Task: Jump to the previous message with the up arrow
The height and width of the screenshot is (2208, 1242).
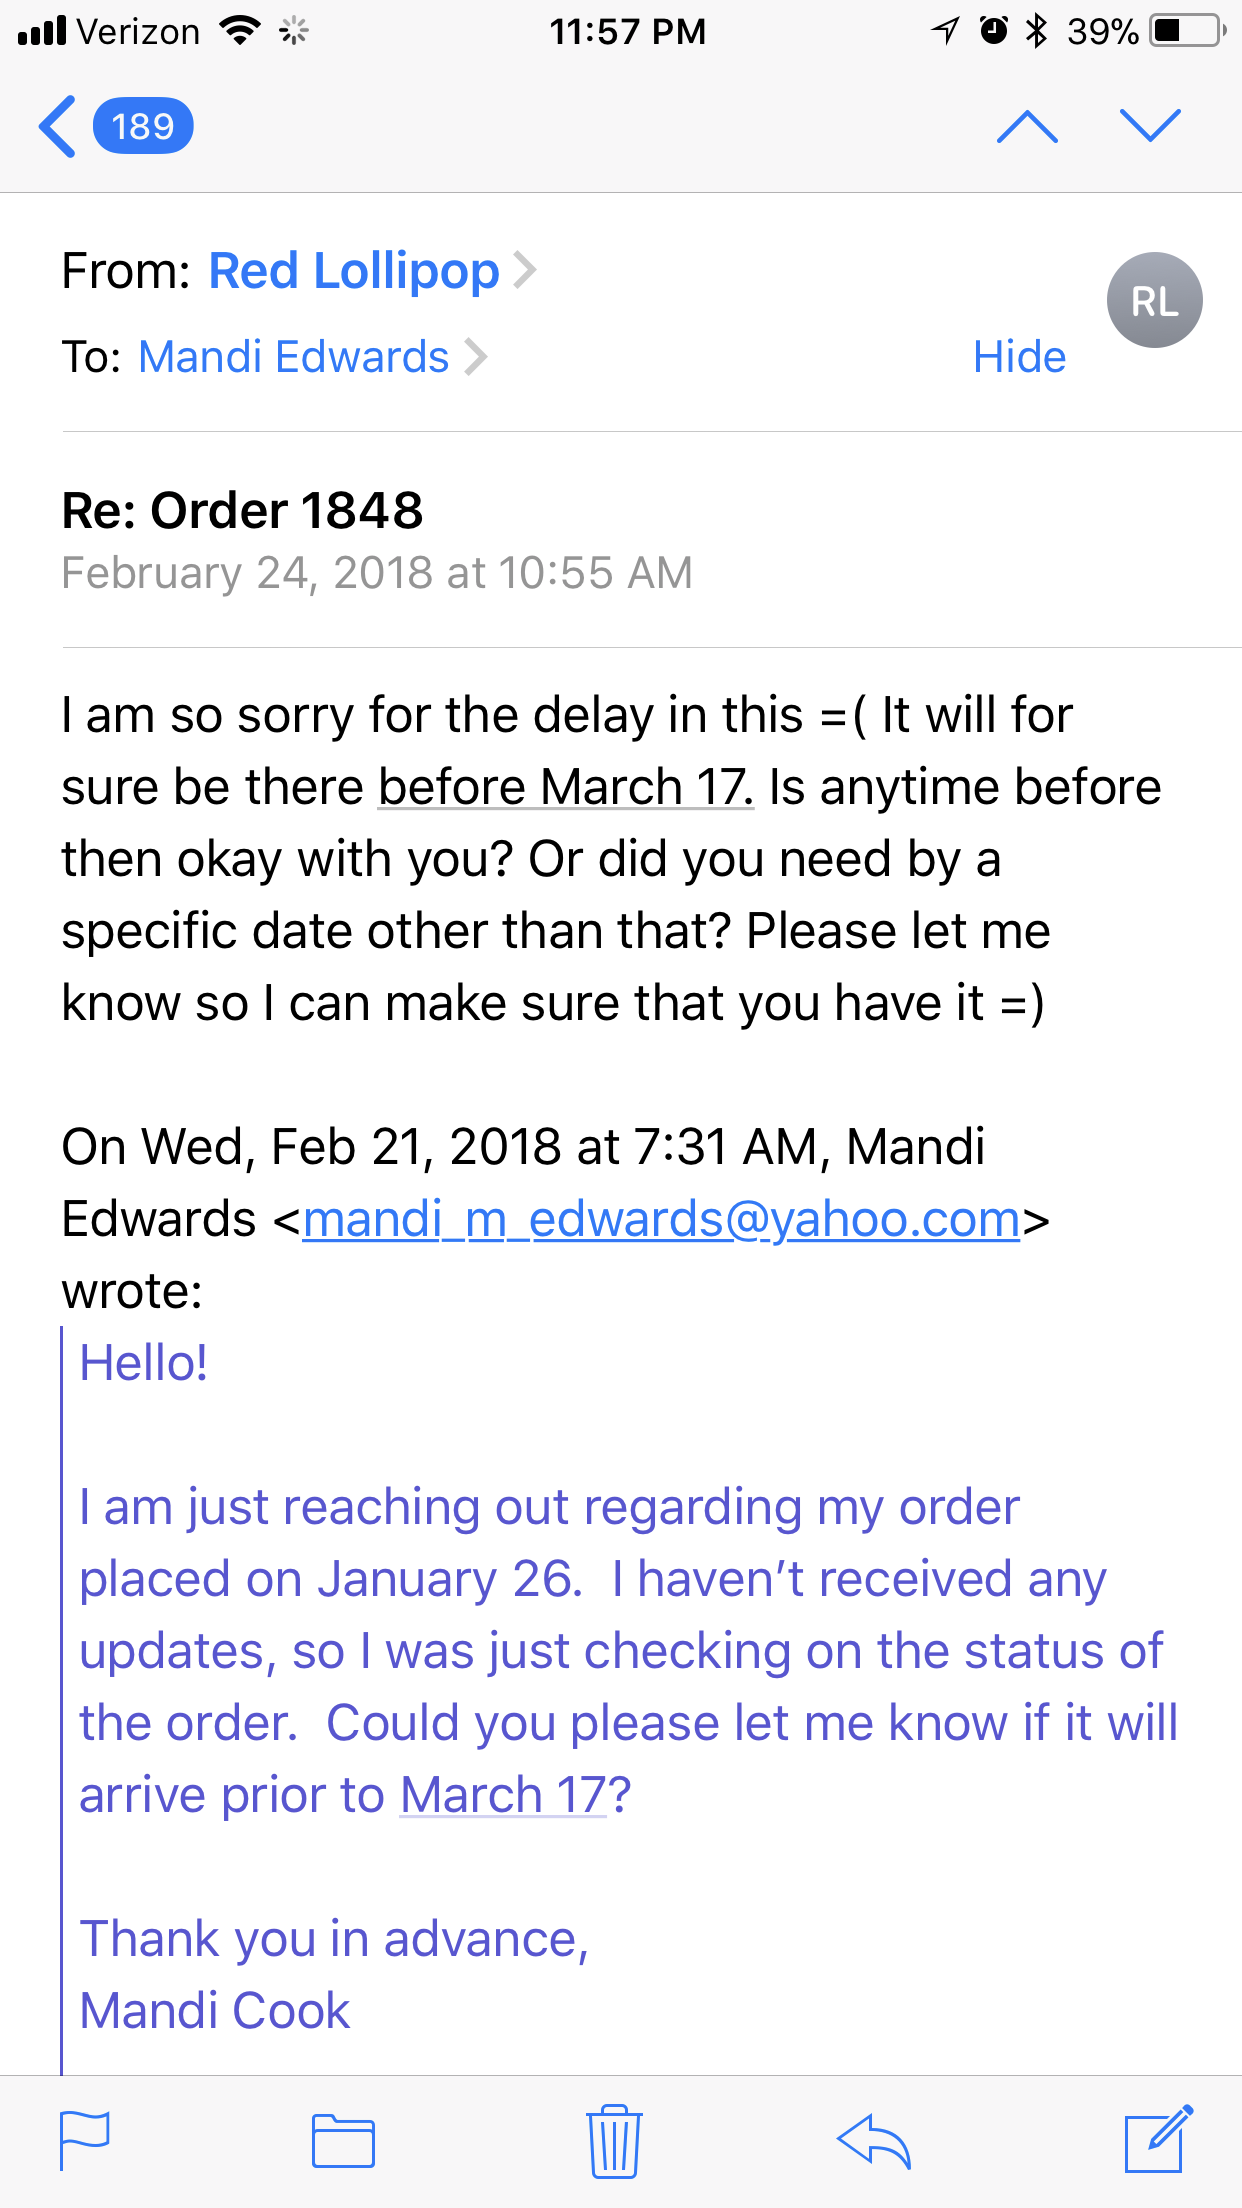Action: (x=1027, y=126)
